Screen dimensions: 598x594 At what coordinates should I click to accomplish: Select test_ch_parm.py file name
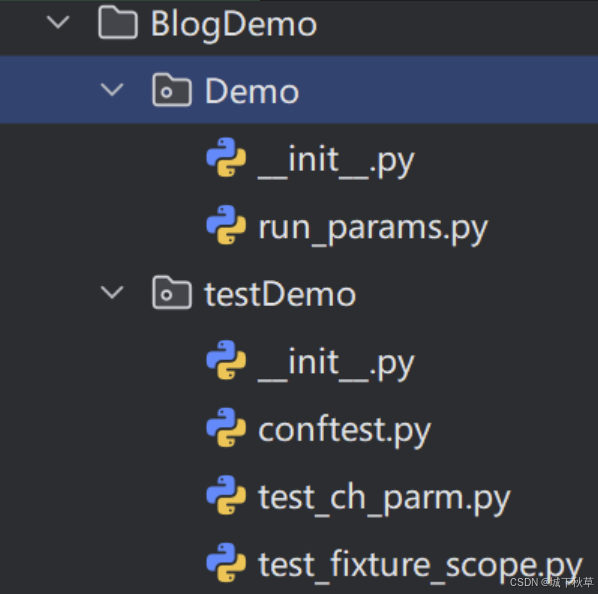[x=384, y=499]
